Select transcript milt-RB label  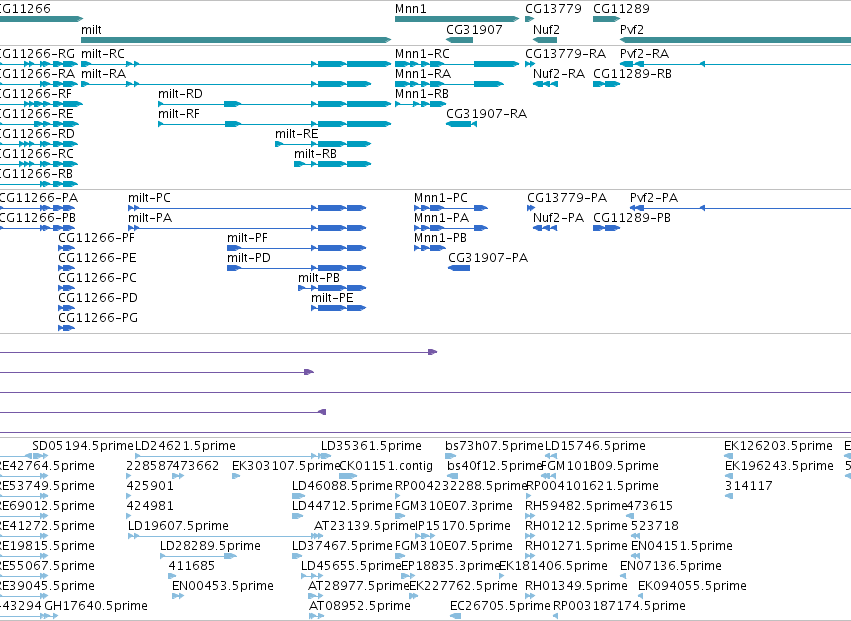pos(315,154)
